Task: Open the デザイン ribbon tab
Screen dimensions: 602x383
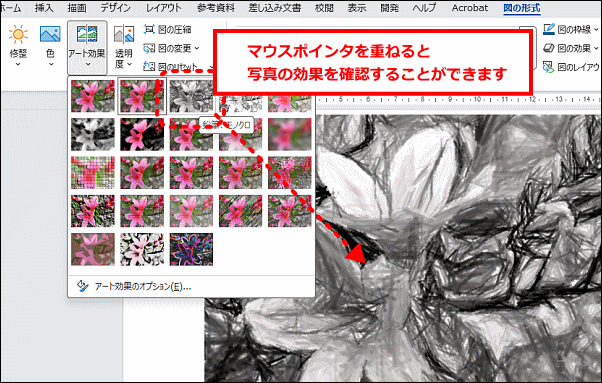Action: [x=116, y=8]
